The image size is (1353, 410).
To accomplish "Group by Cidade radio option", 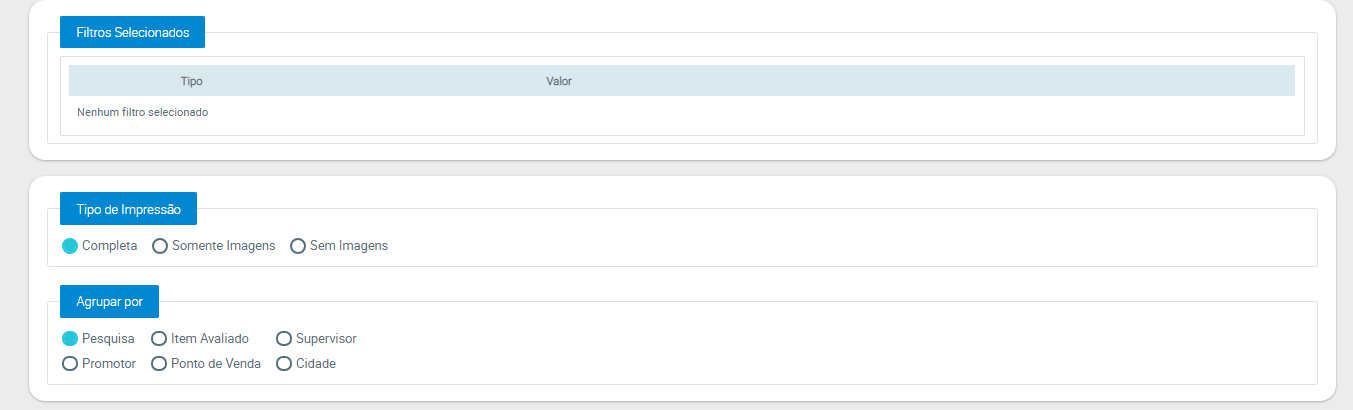I will click(x=284, y=363).
